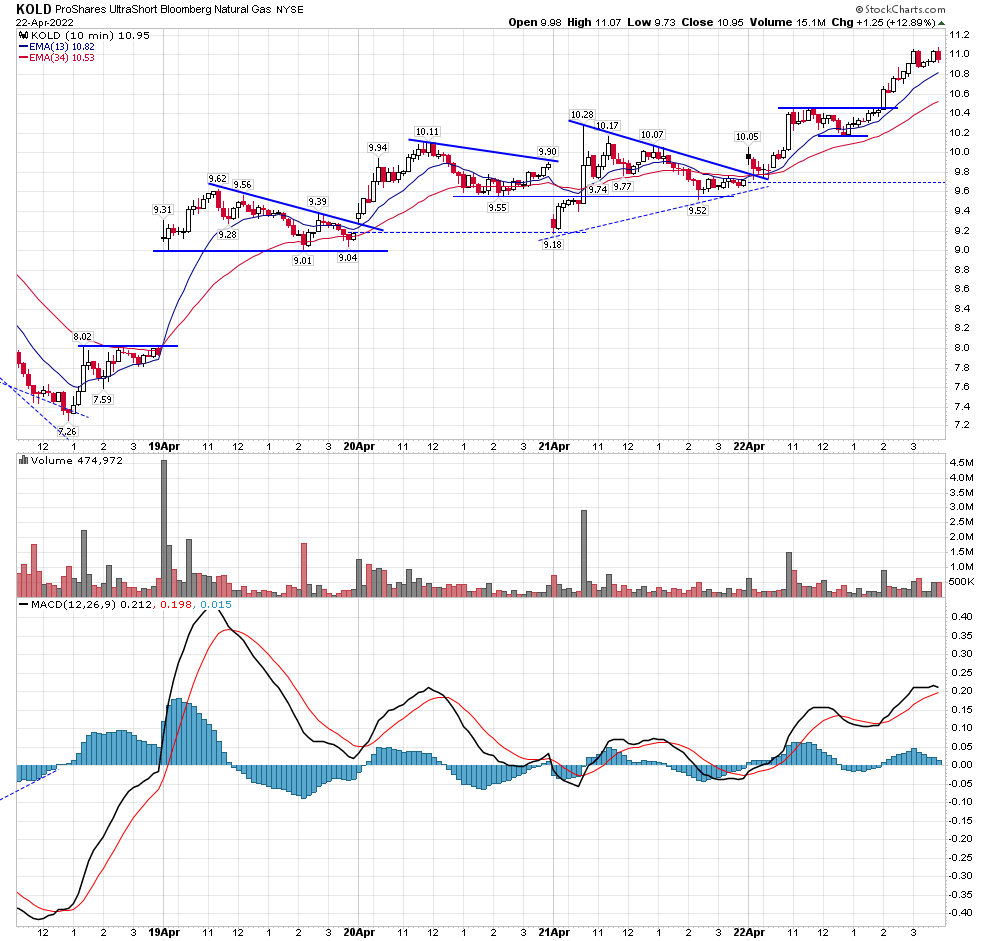This screenshot has width=990, height=941.
Task: Click the green up-arrow next to Chg value
Action: click(941, 23)
